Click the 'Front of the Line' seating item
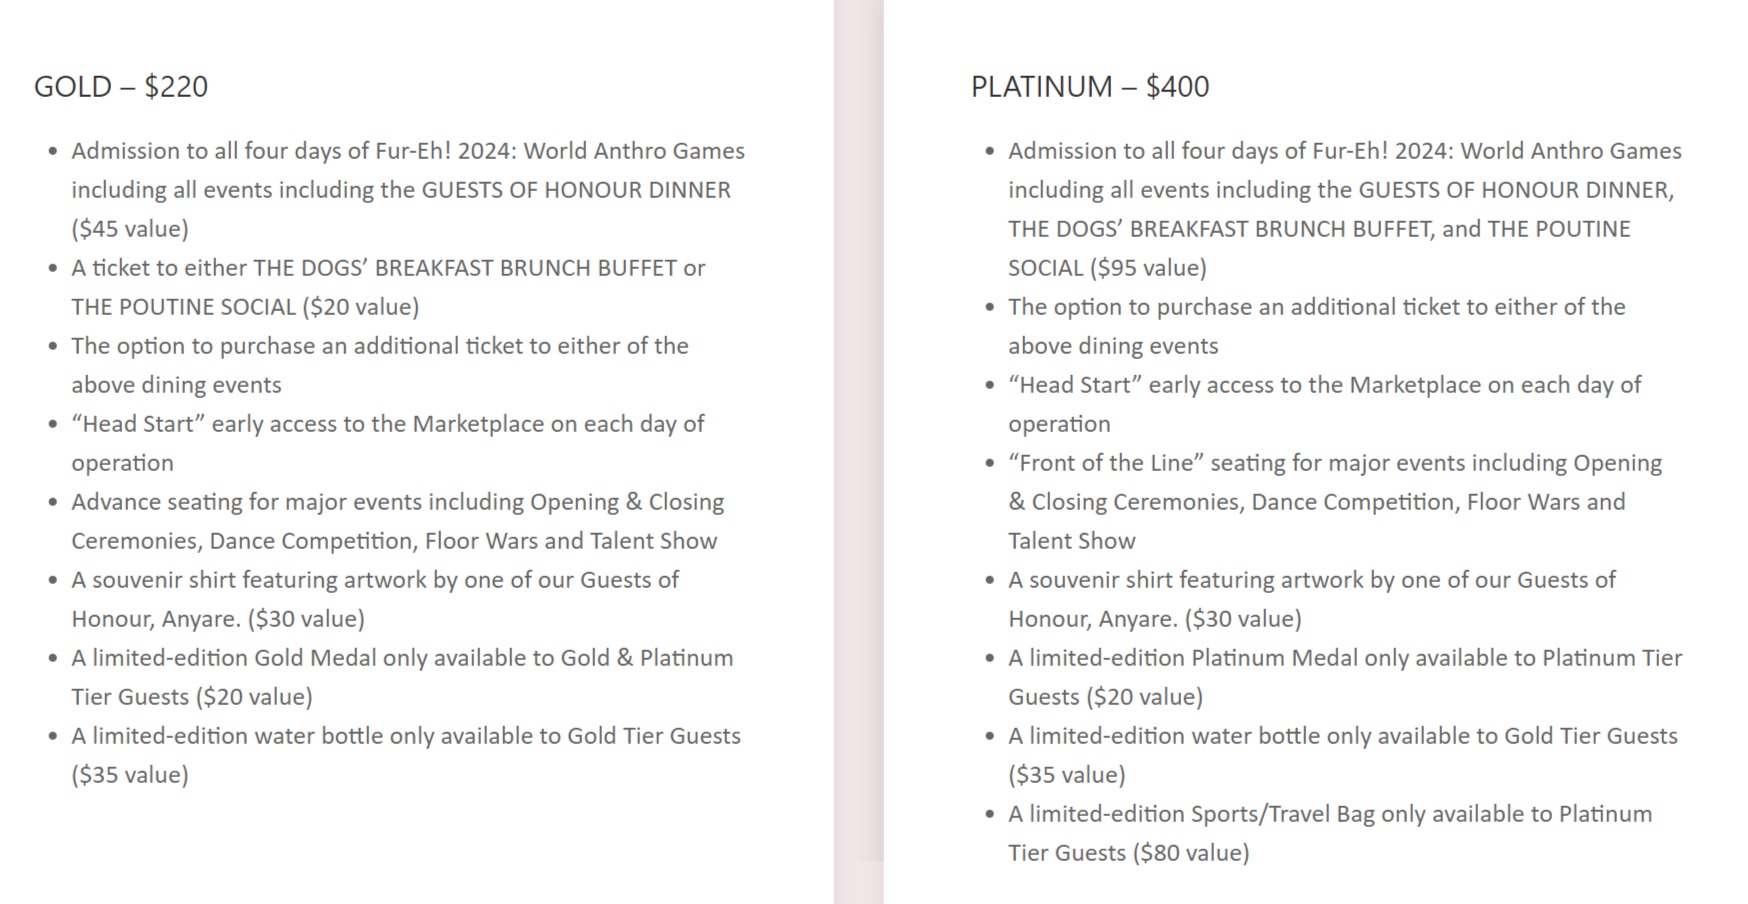Viewport: 1748px width, 904px height. point(1334,463)
